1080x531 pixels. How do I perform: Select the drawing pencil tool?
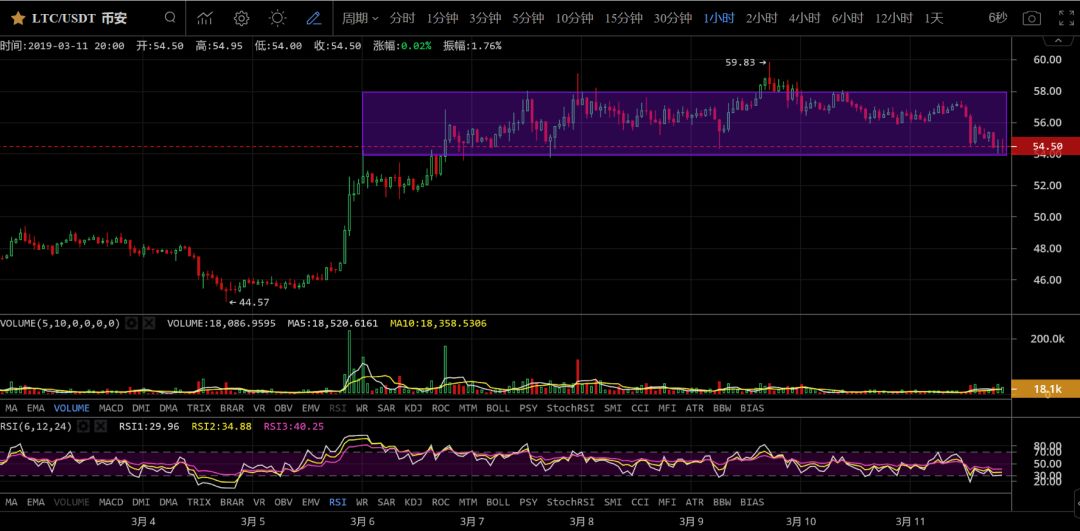313,18
